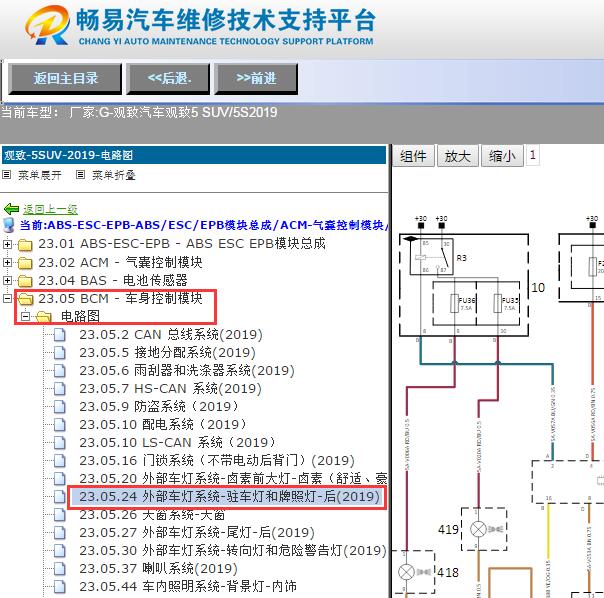
Task: Click the R3 relay in the diagram
Action: pos(431,257)
